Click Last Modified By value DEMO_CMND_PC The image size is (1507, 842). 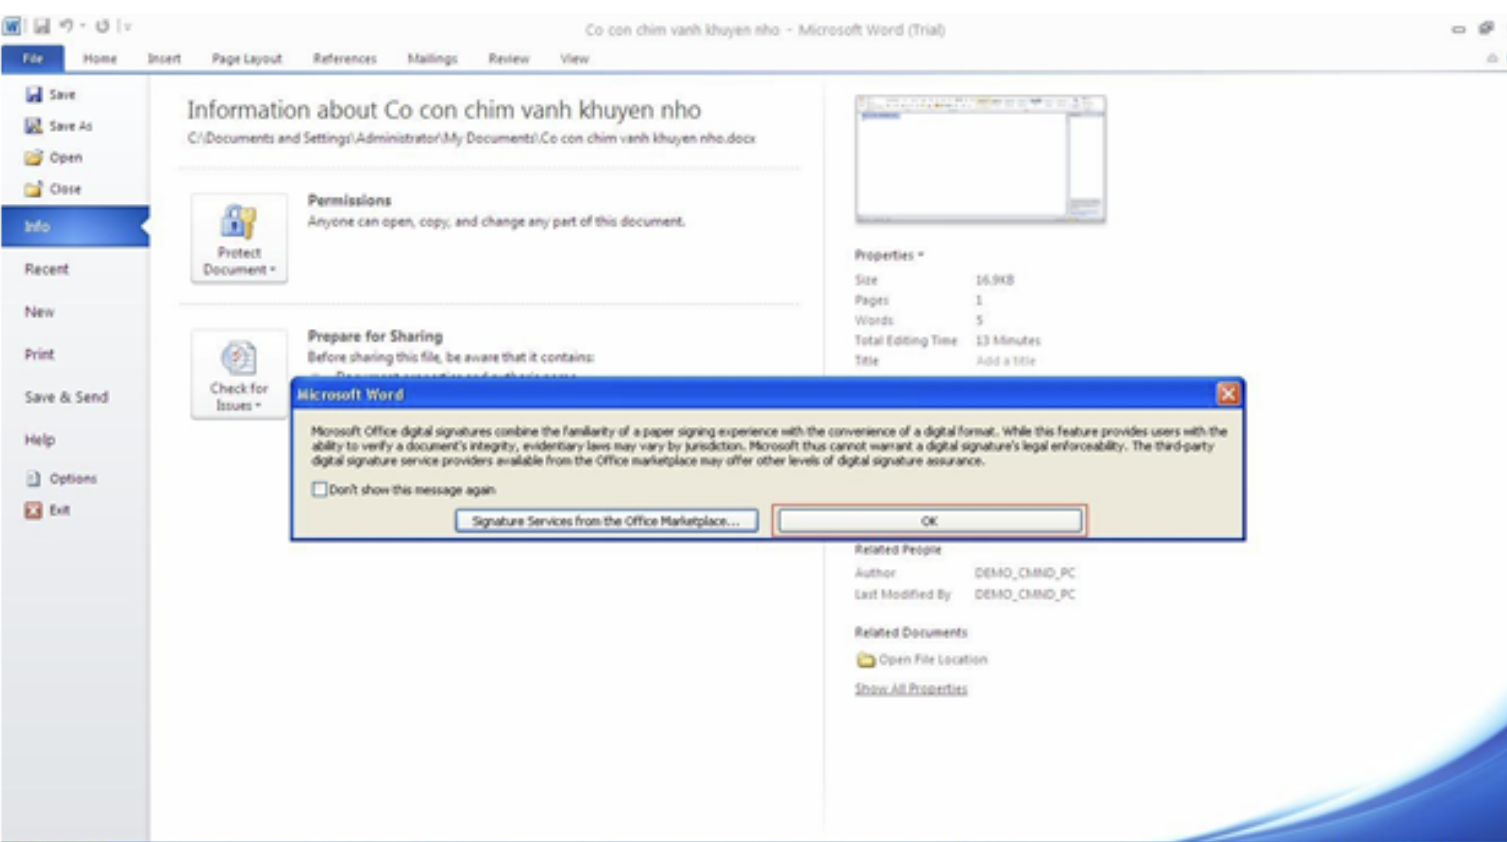pyautogui.click(x=1025, y=594)
